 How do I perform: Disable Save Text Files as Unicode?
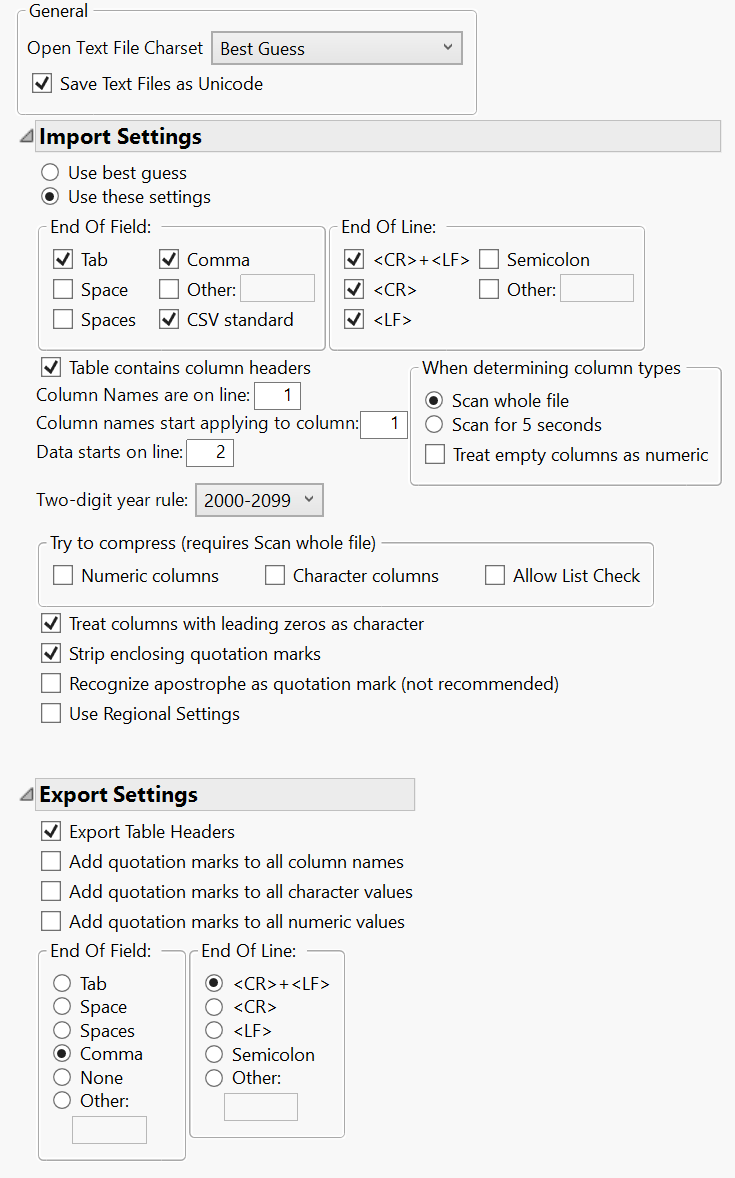click(42, 84)
